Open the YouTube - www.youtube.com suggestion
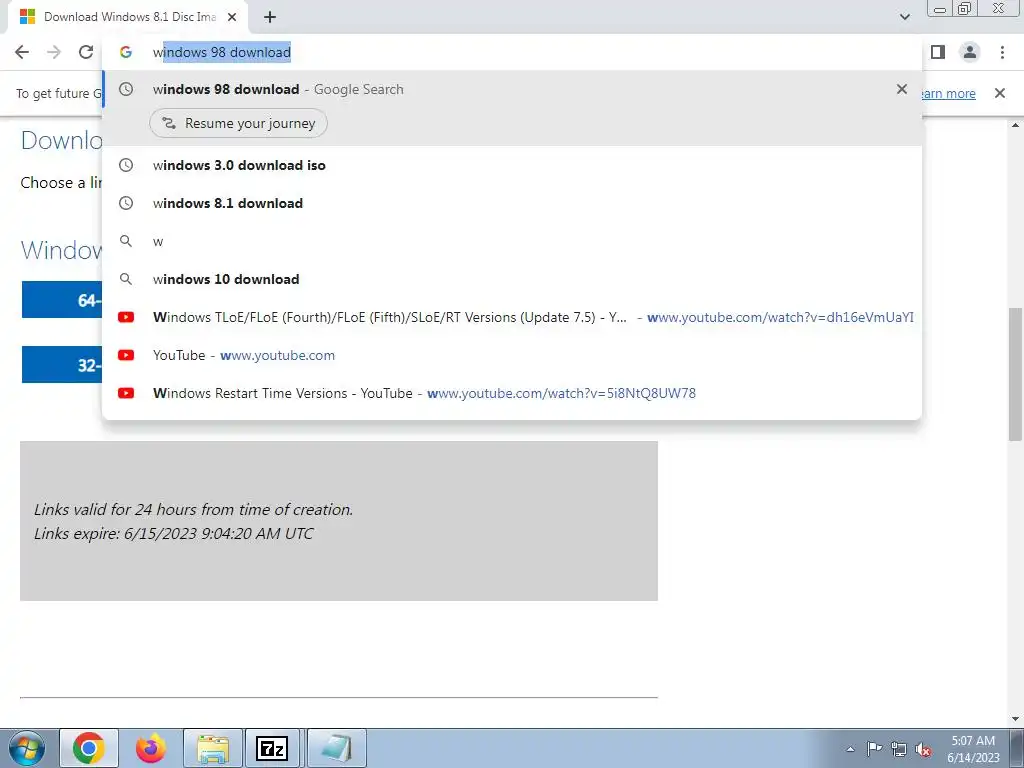The width and height of the screenshot is (1024, 768). pos(512,355)
